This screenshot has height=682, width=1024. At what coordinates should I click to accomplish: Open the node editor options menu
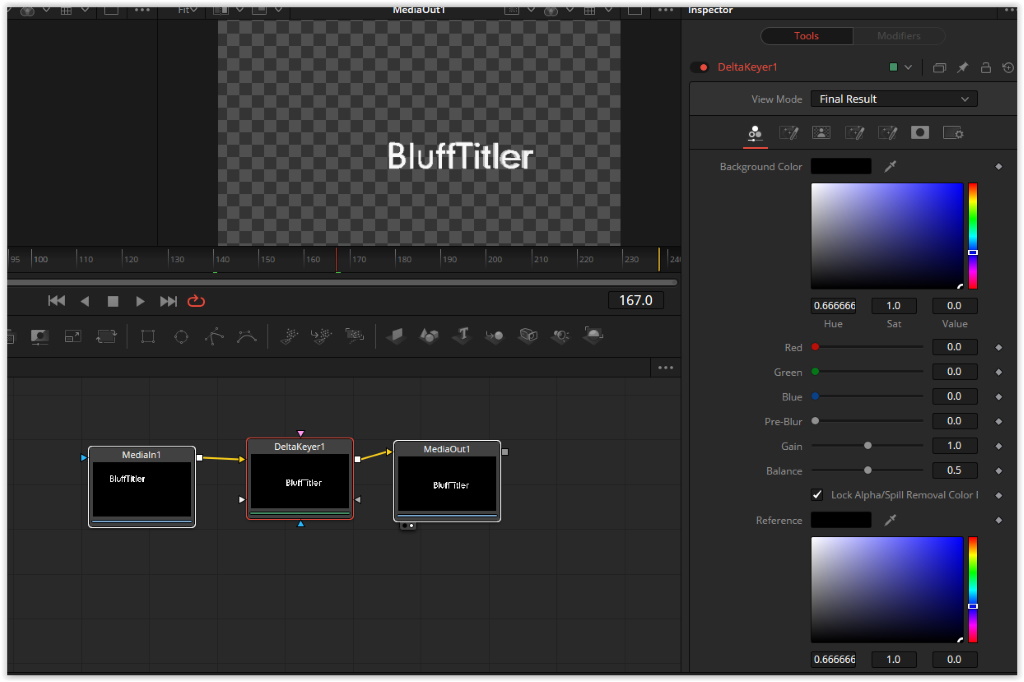(x=666, y=368)
